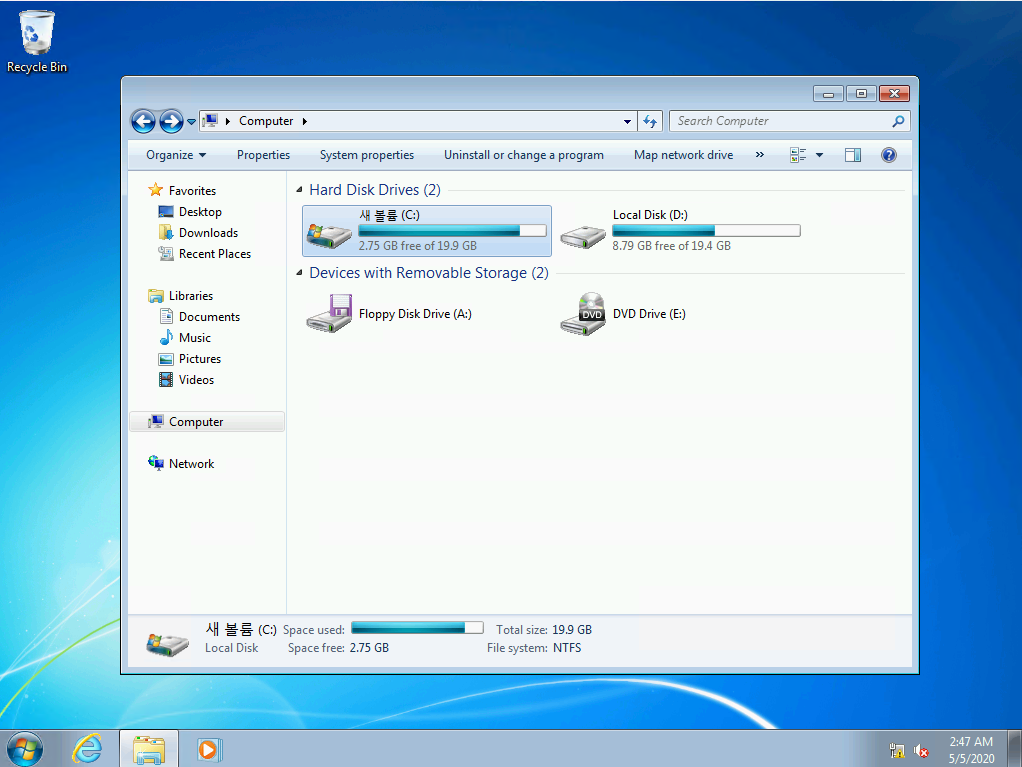Collapse the Hard Disk Drives group
This screenshot has width=1022, height=767.
pos(299,190)
